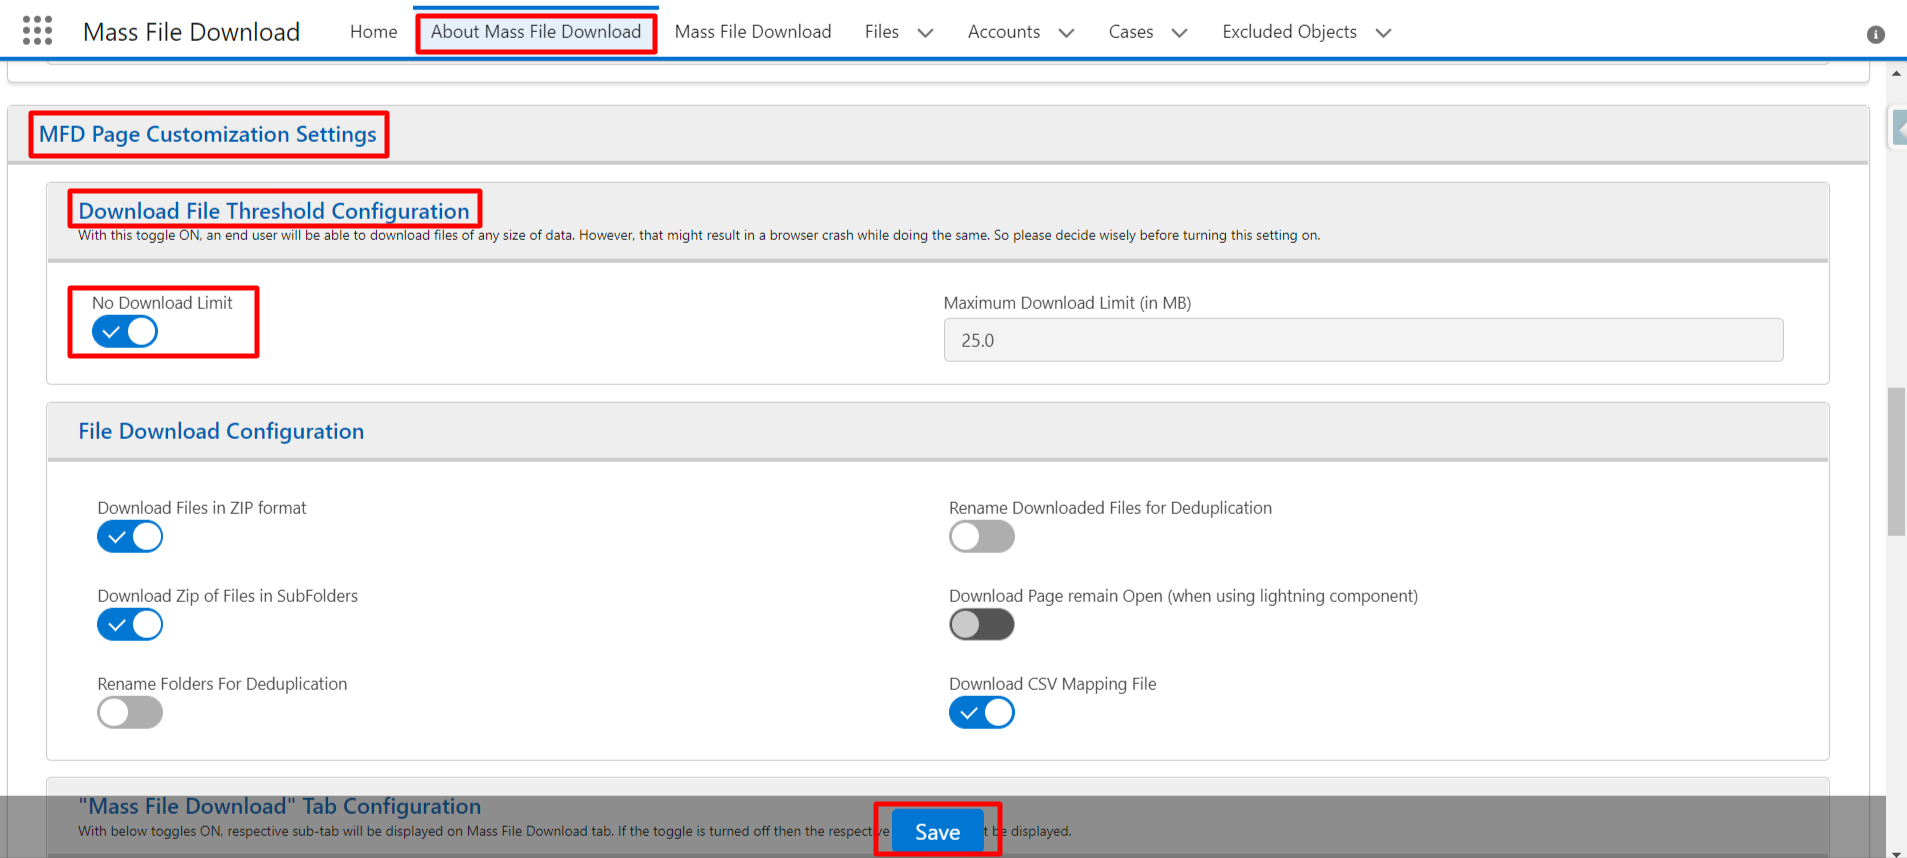Click the Maximum Download Limit input field

click(x=1363, y=340)
